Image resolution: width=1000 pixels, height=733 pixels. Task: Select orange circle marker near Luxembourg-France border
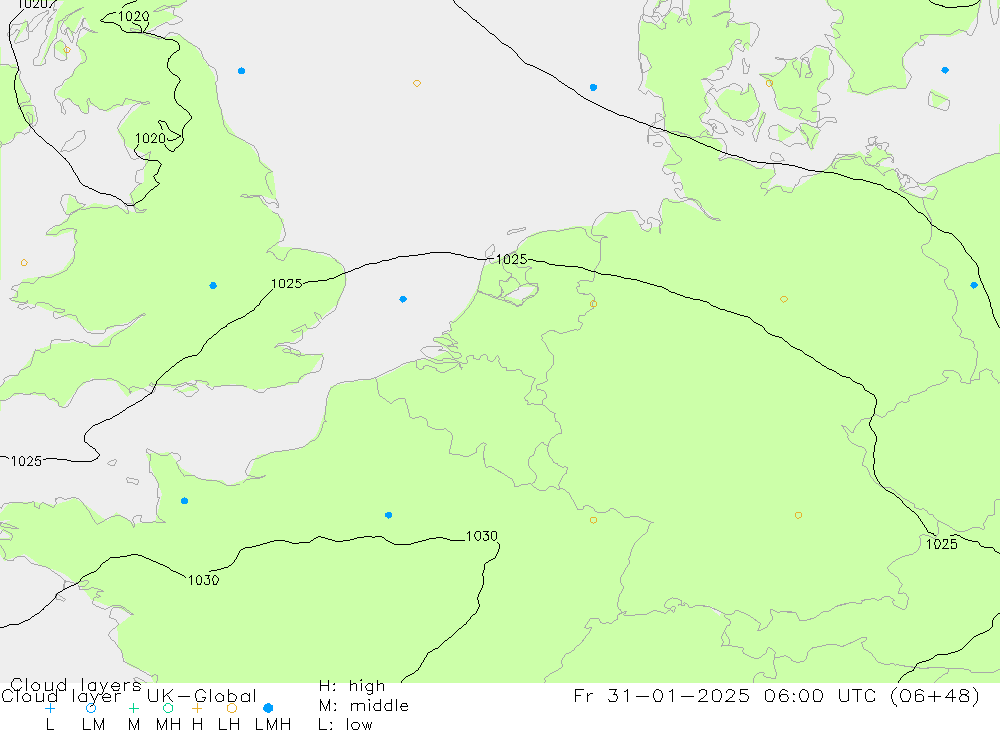pyautogui.click(x=593, y=521)
